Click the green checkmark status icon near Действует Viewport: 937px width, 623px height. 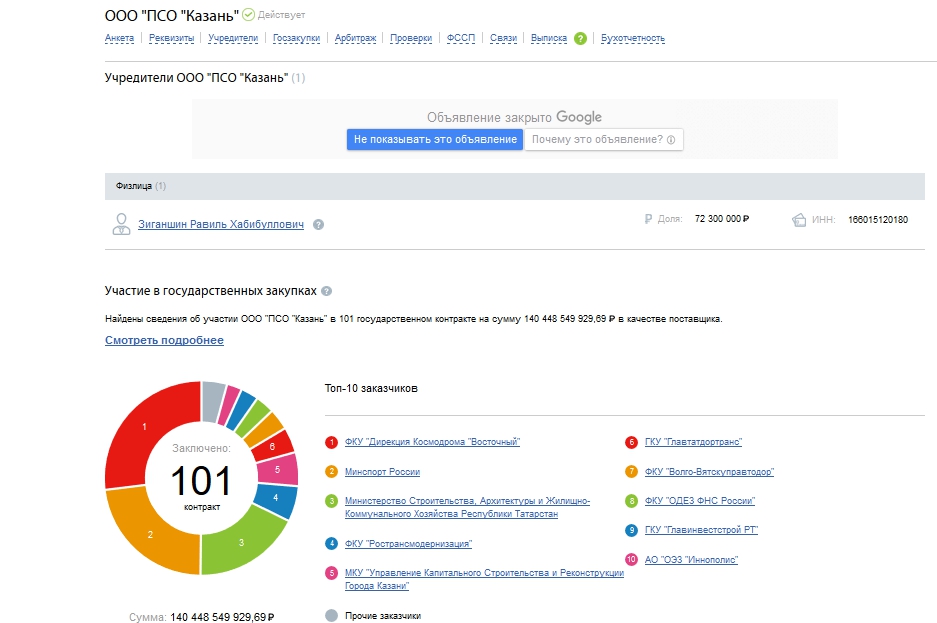click(x=248, y=14)
